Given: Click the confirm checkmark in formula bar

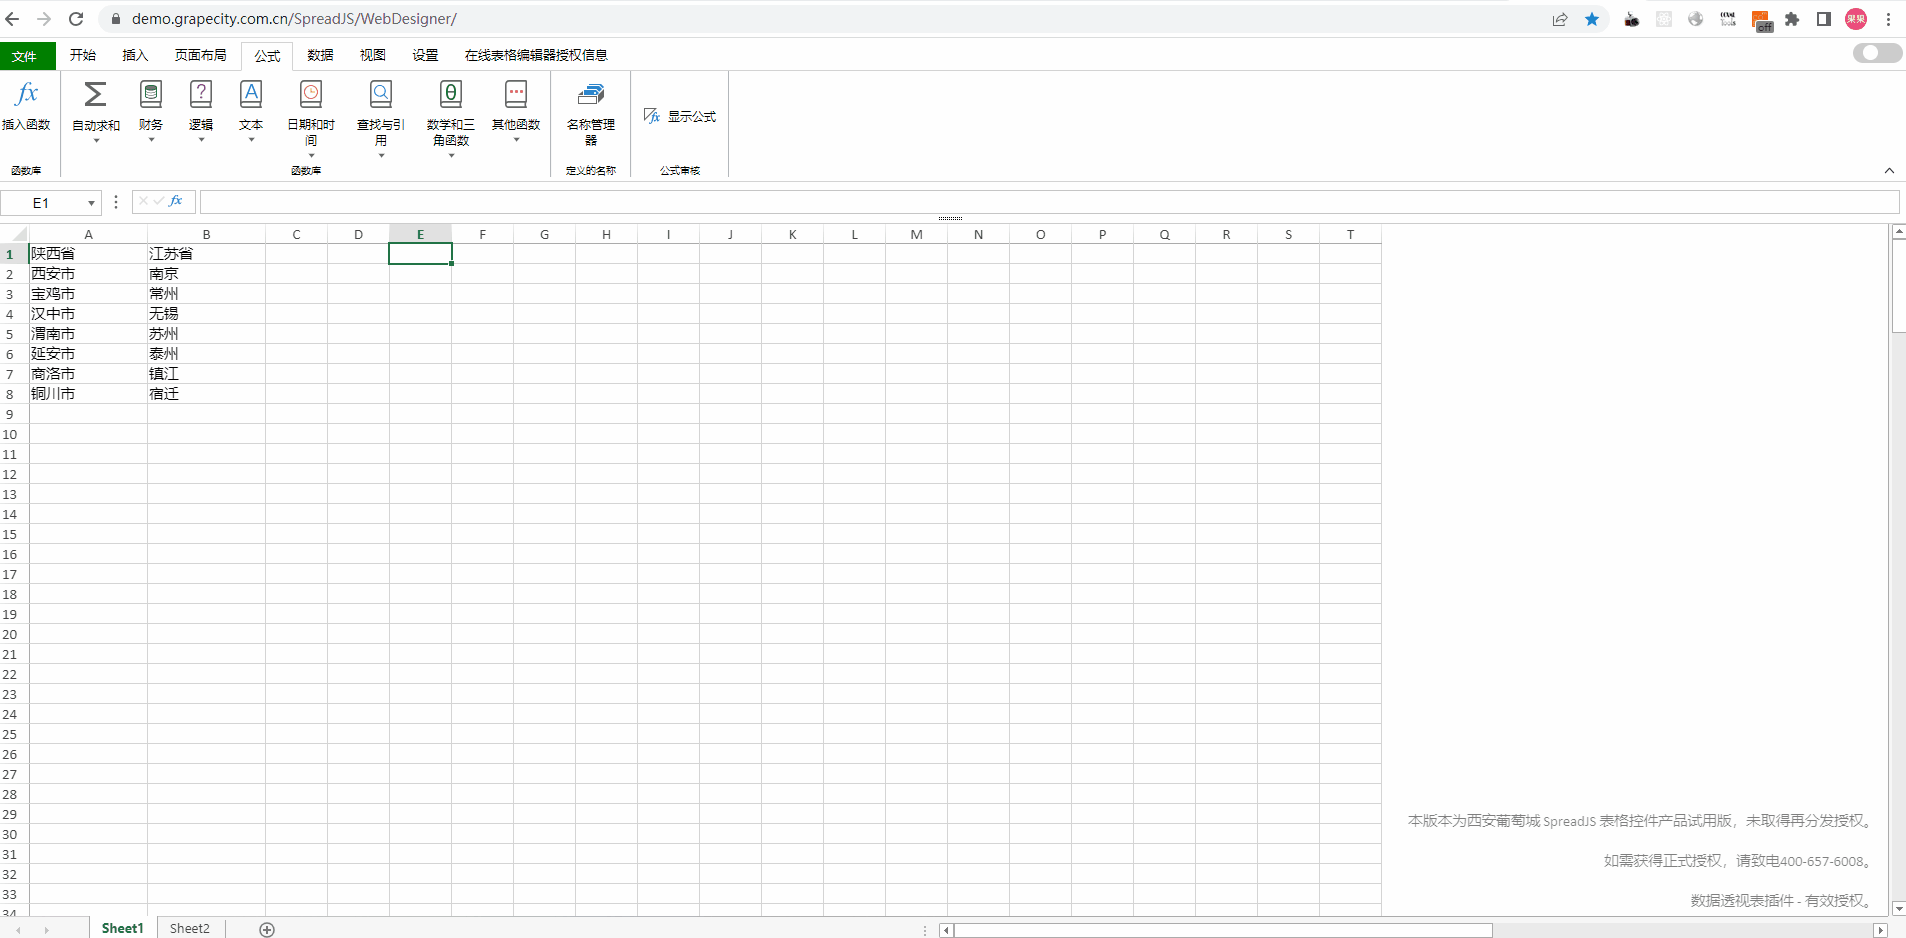Looking at the screenshot, I should tap(159, 201).
